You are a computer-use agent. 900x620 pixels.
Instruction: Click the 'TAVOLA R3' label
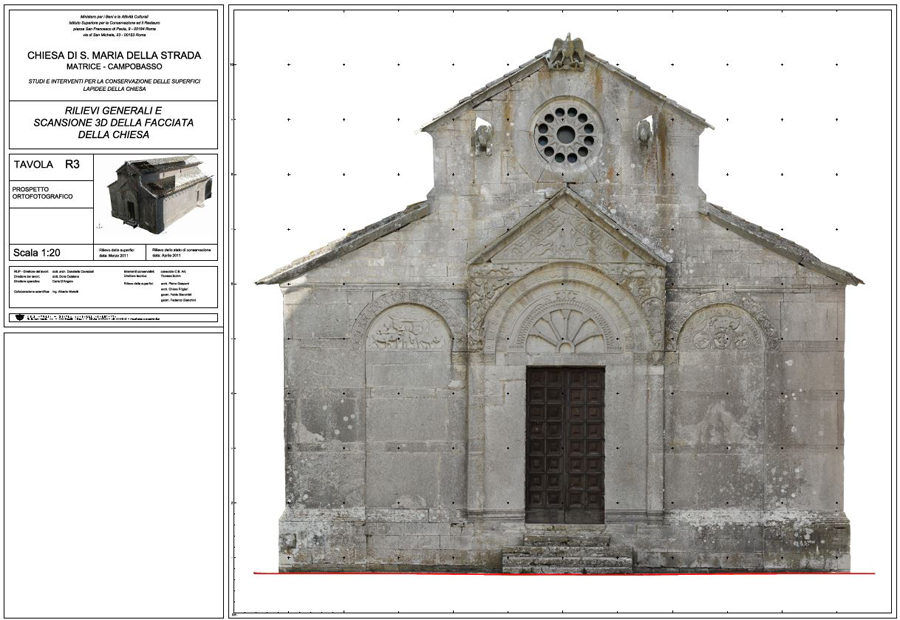point(46,165)
